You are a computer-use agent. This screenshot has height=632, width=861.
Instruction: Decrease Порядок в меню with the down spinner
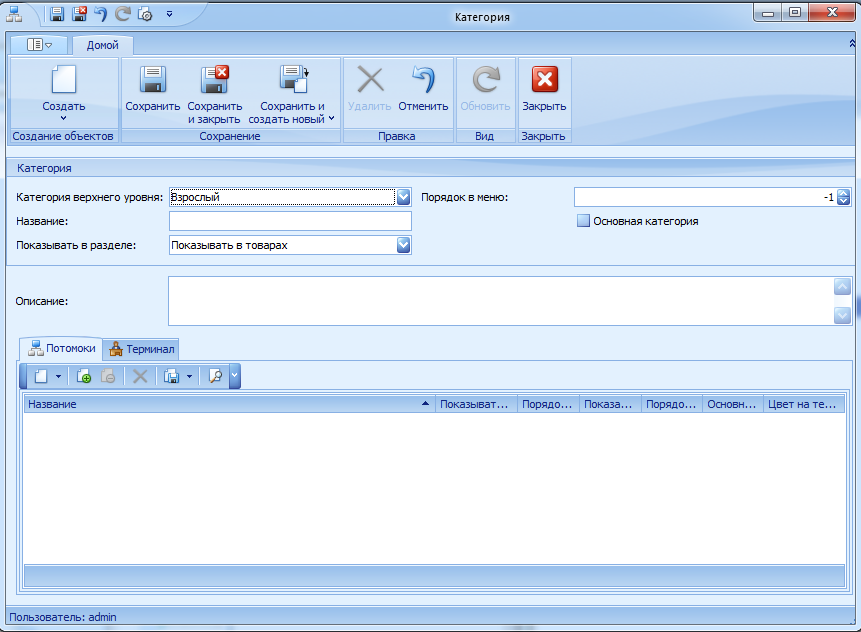pyautogui.click(x=843, y=202)
